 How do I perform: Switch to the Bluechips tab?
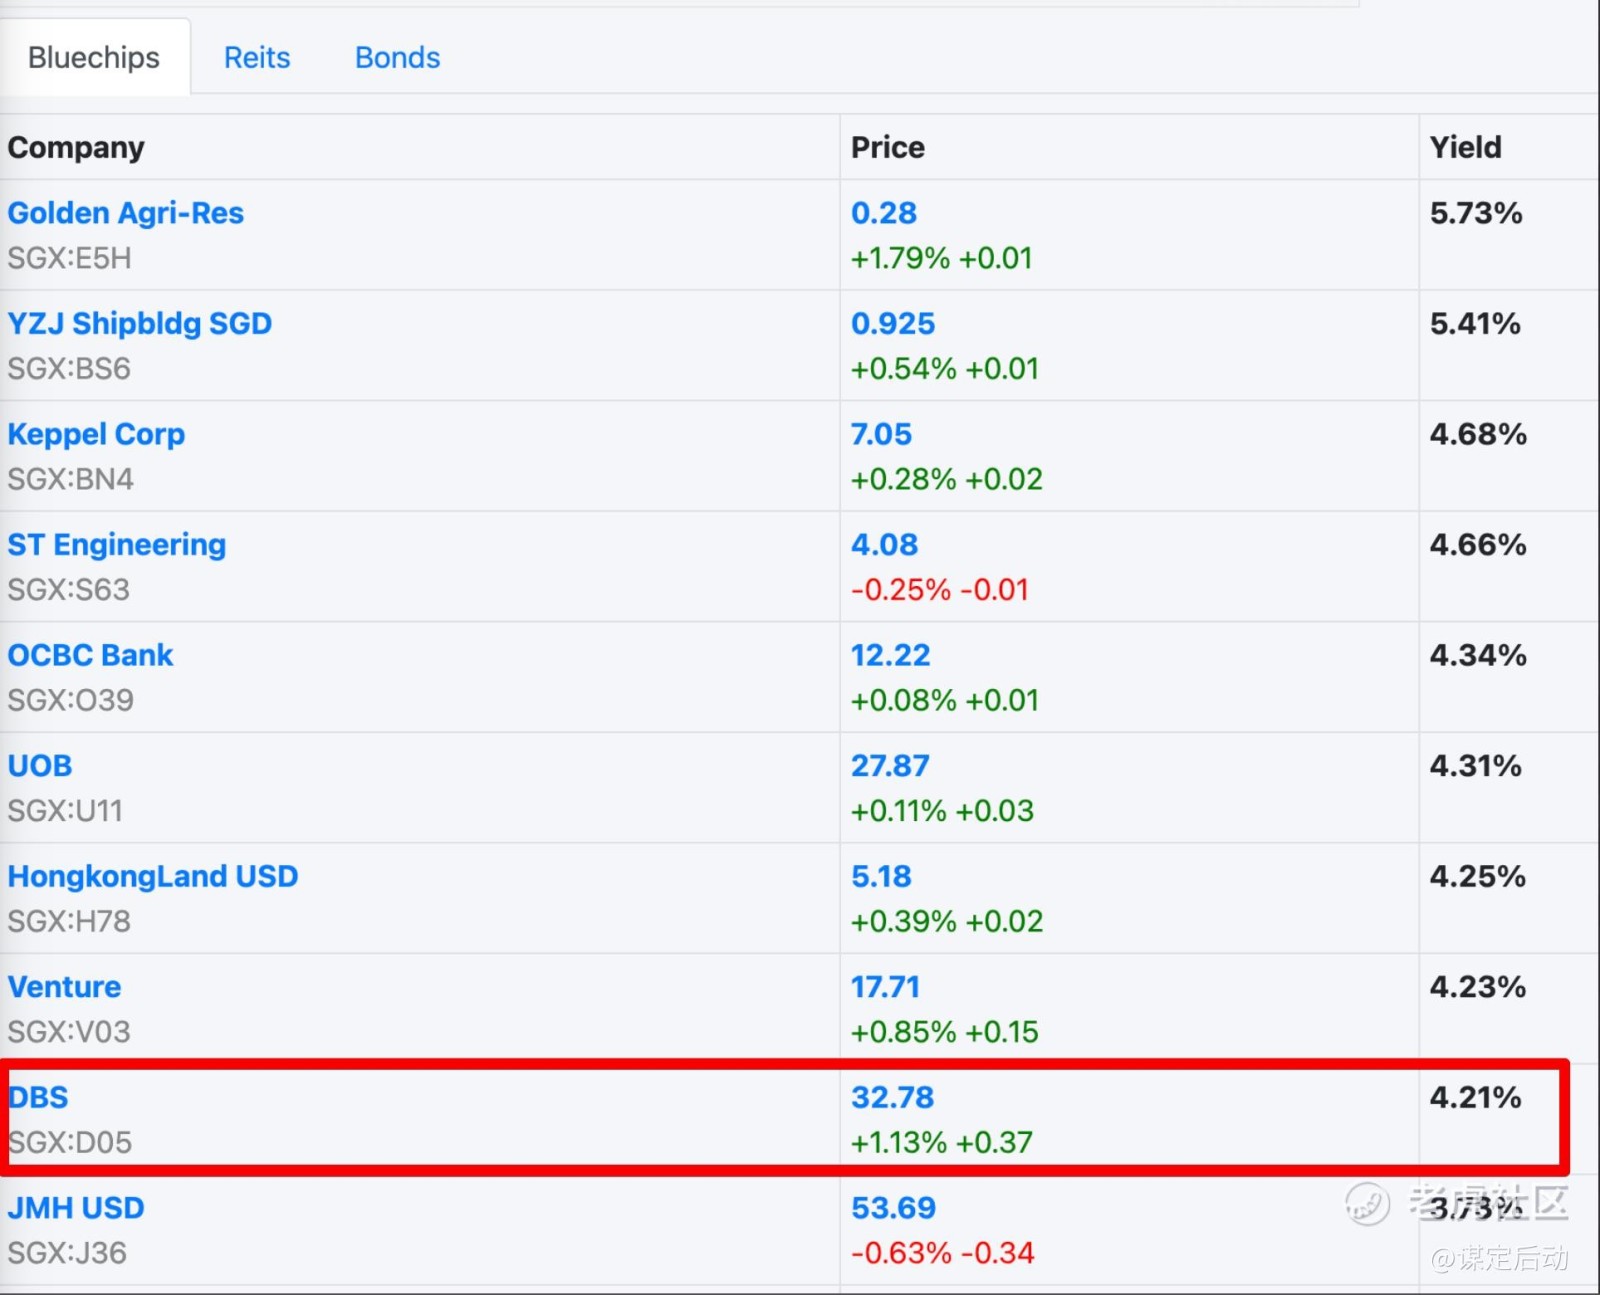point(93,58)
